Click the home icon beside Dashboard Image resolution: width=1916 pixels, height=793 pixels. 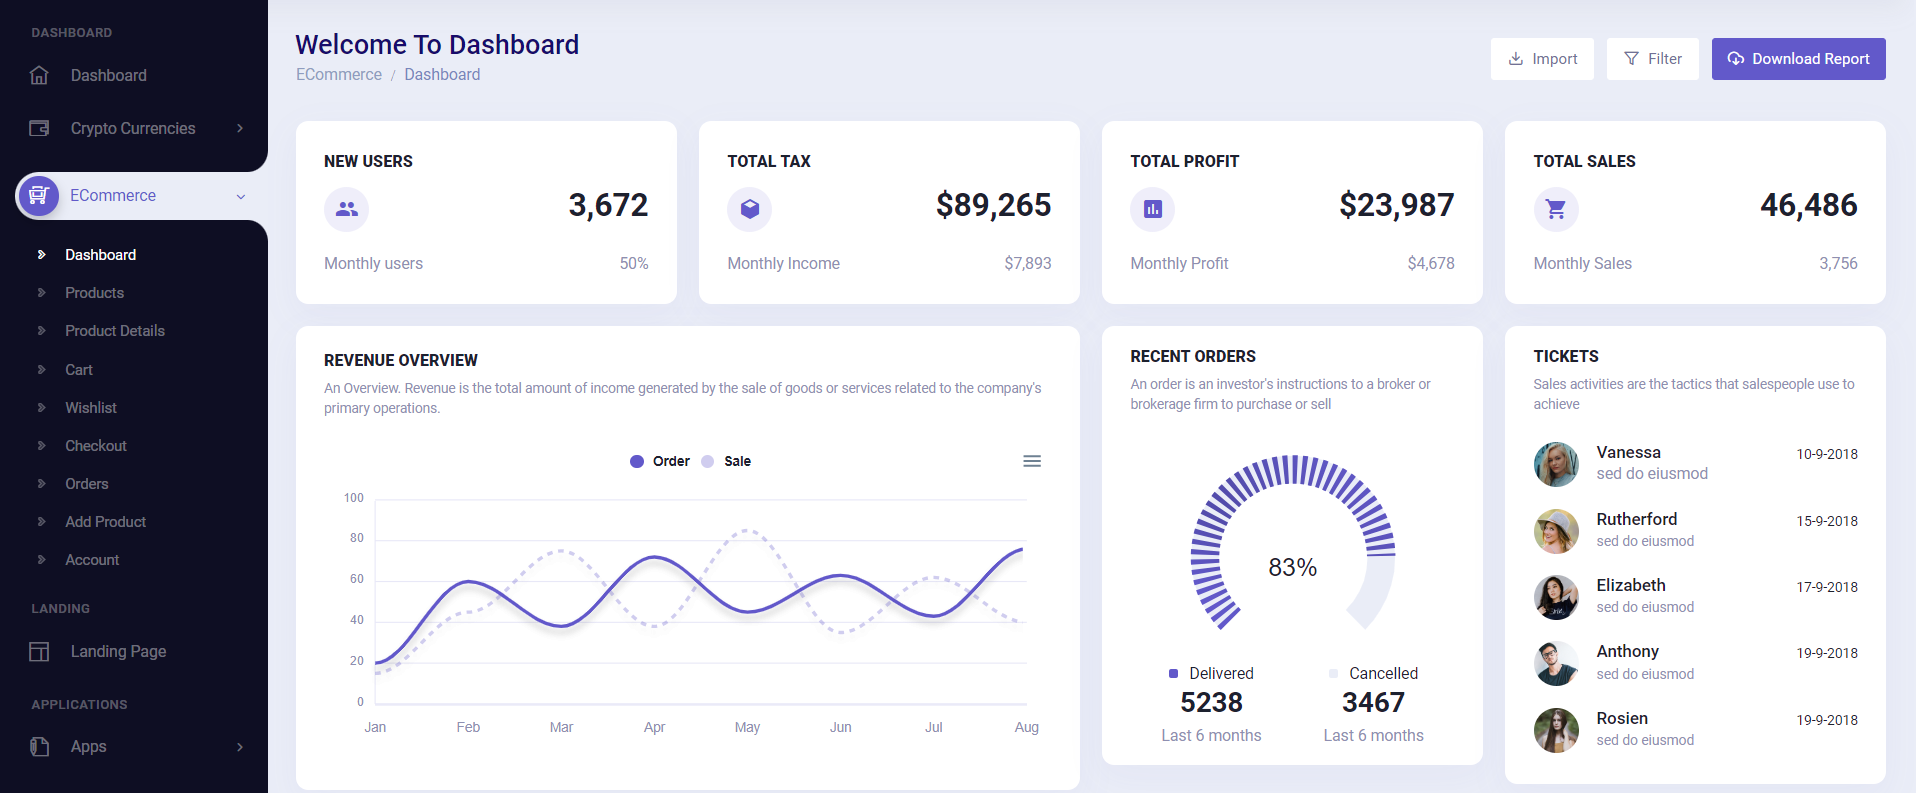pos(39,76)
